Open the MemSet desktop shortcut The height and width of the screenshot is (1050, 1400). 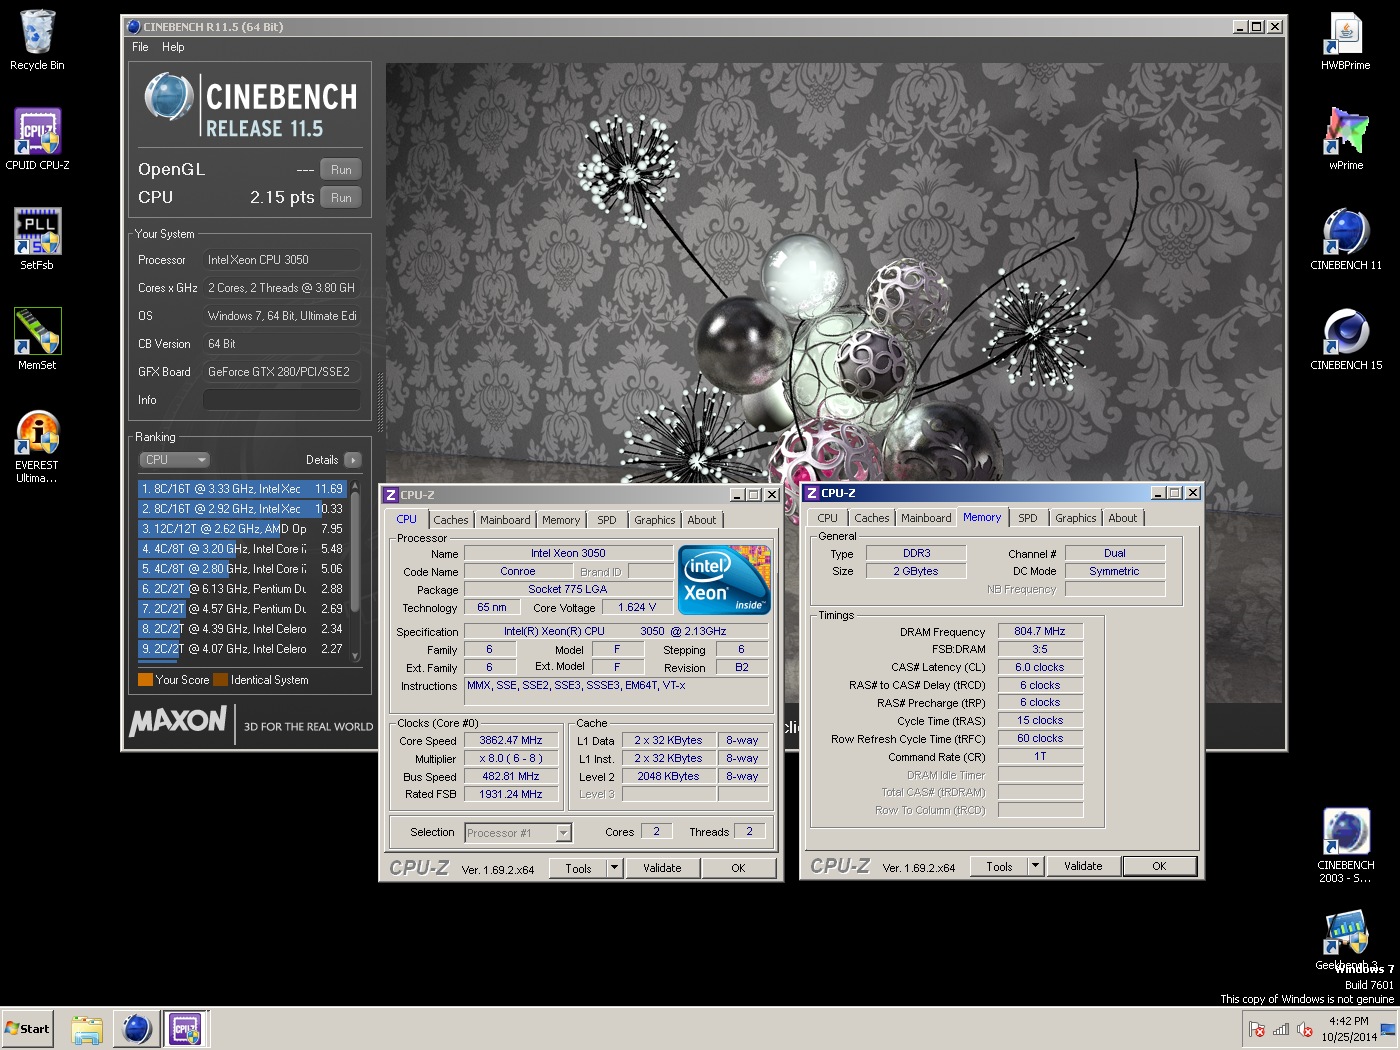(x=37, y=340)
